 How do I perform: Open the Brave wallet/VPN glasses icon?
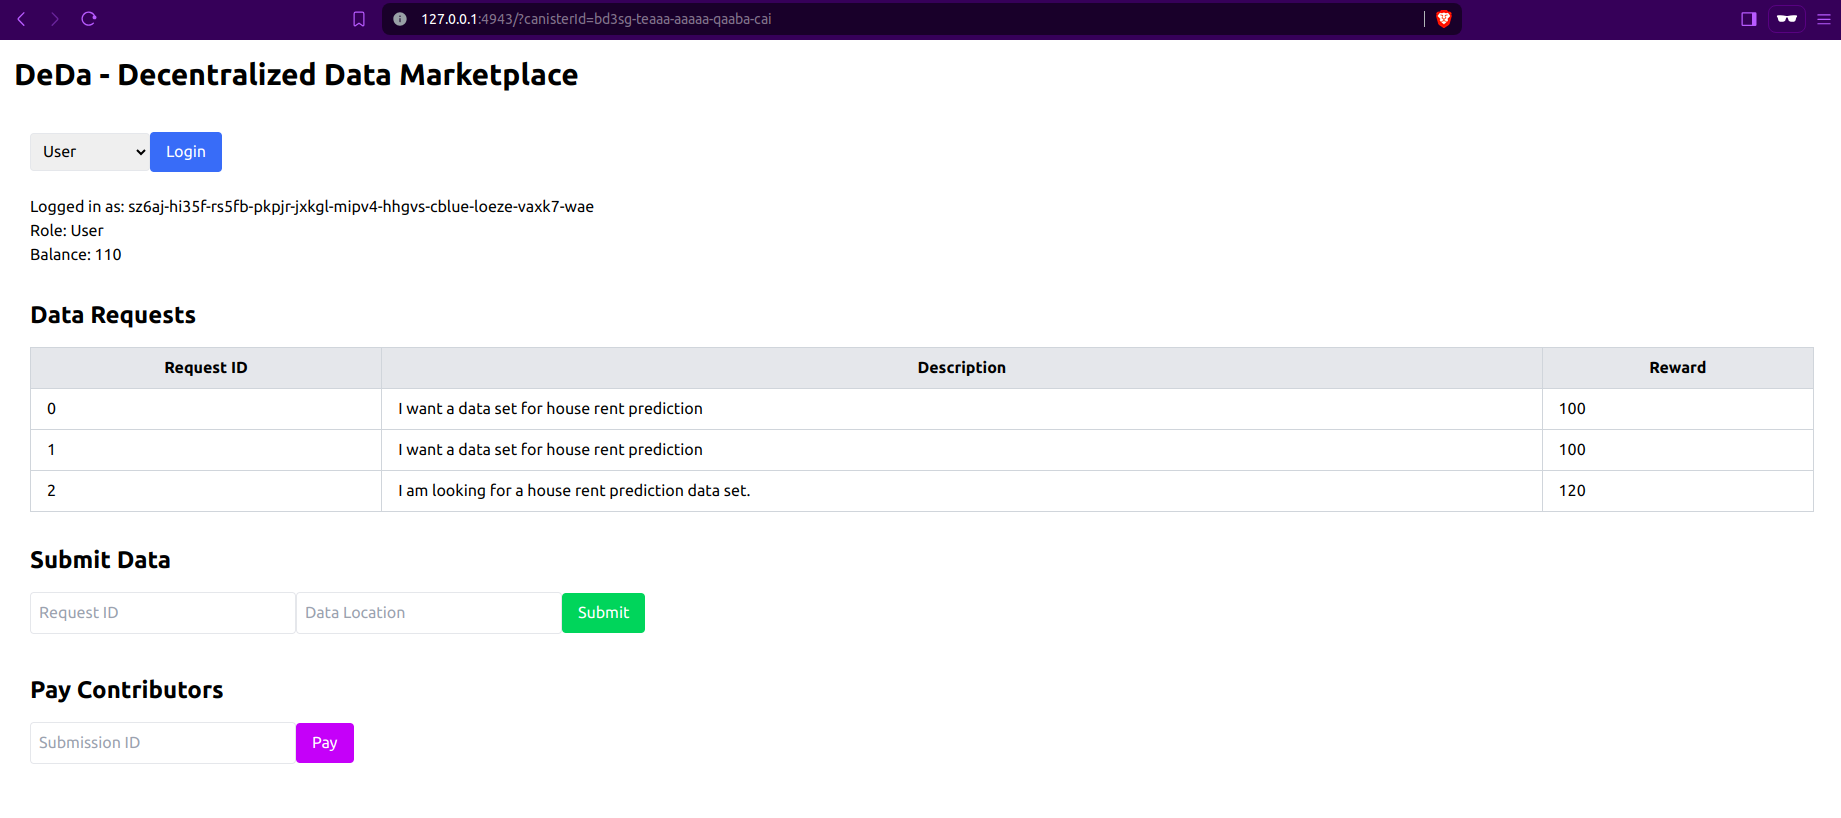[1787, 19]
